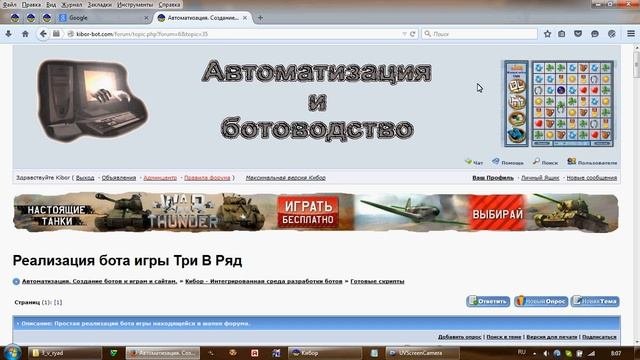Switch to UVScreenCamera in taskbar

pos(422,353)
